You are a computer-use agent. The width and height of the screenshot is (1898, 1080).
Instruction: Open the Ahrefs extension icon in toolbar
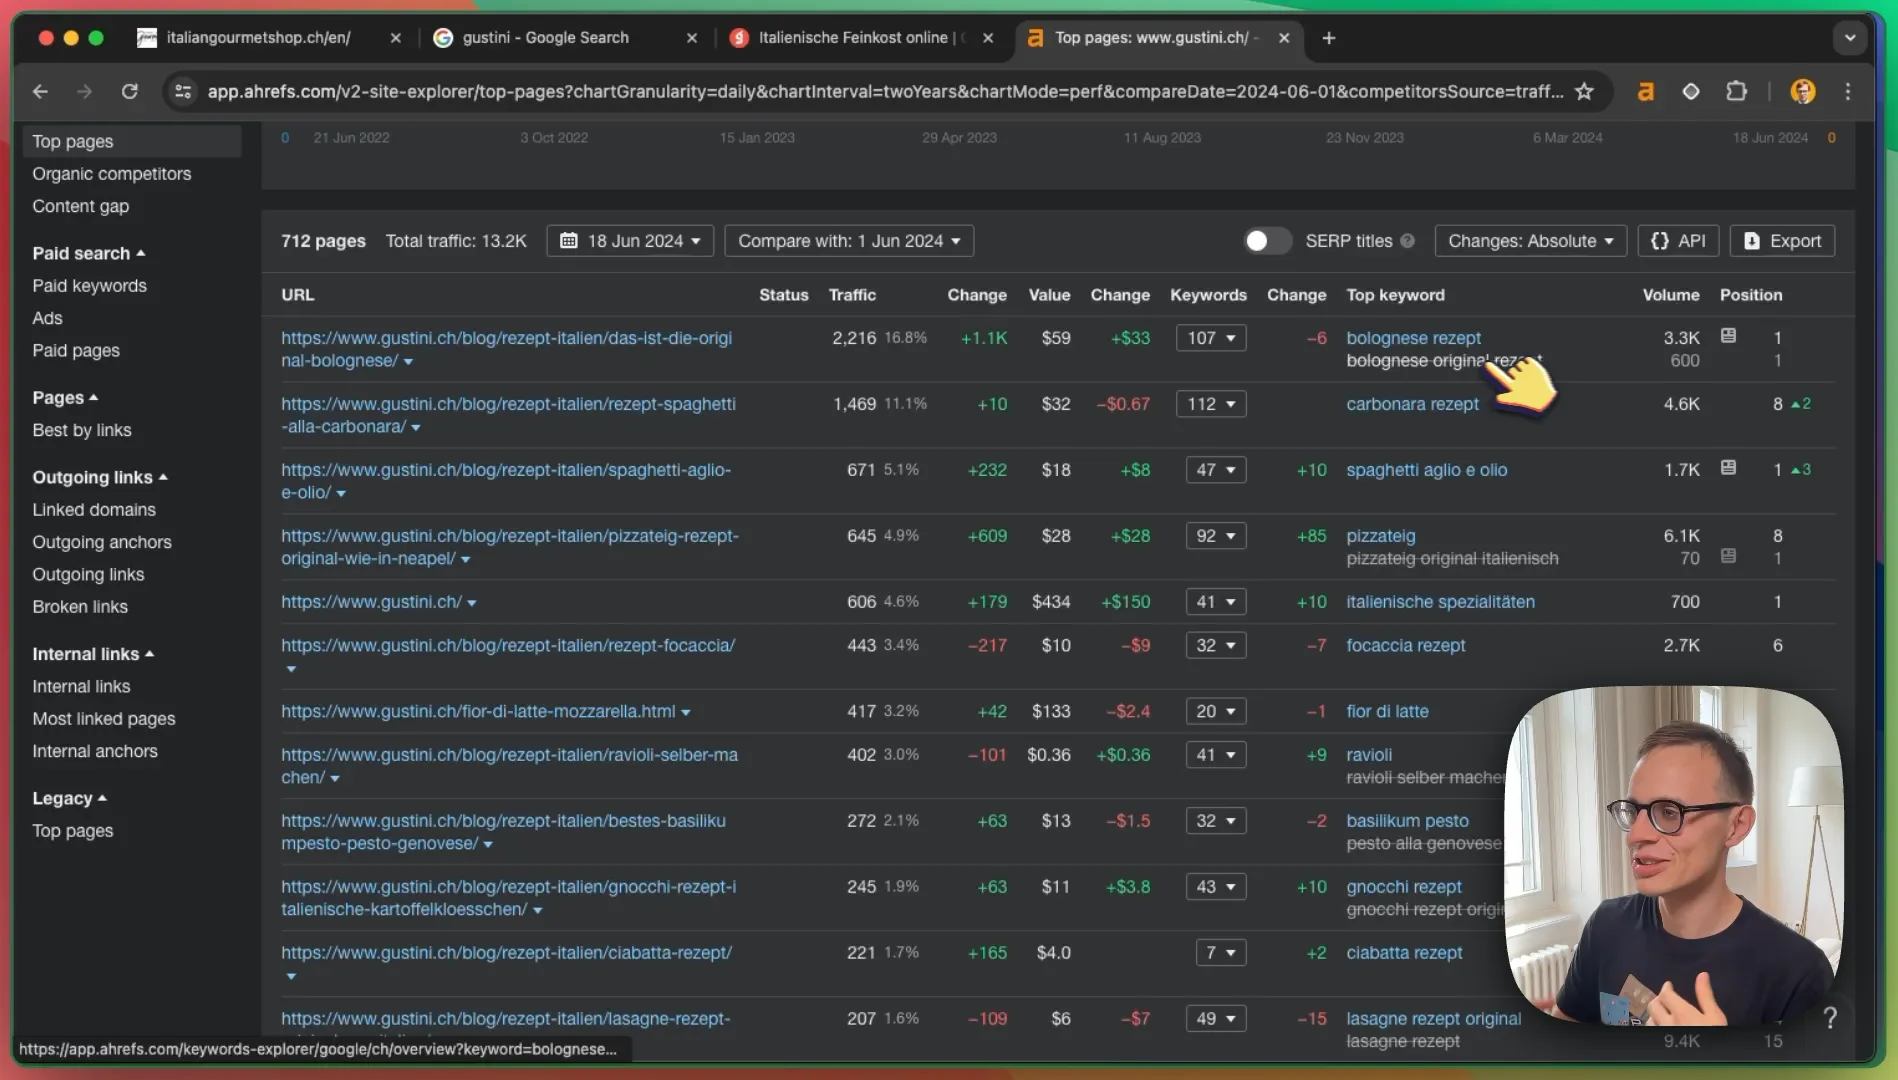[1645, 92]
